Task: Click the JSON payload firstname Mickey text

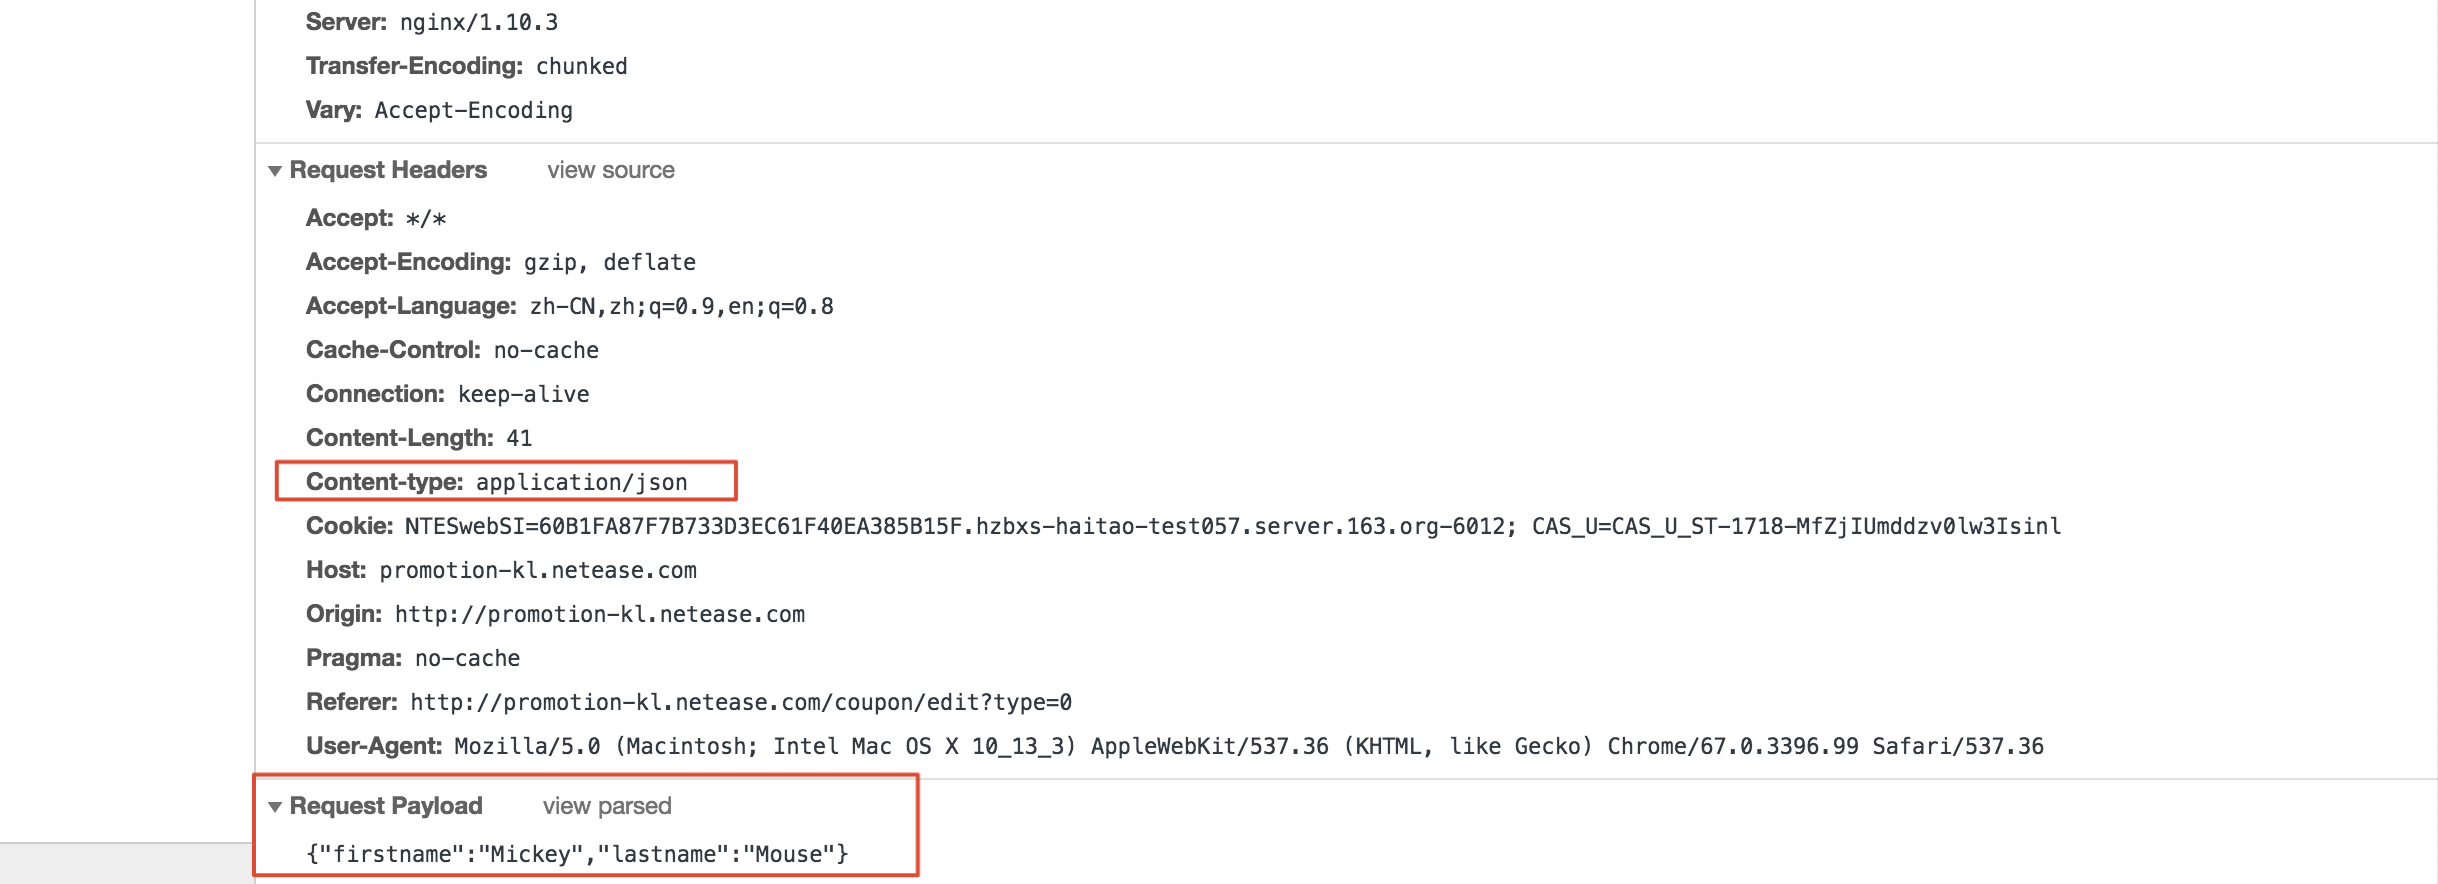Action: pyautogui.click(x=577, y=854)
